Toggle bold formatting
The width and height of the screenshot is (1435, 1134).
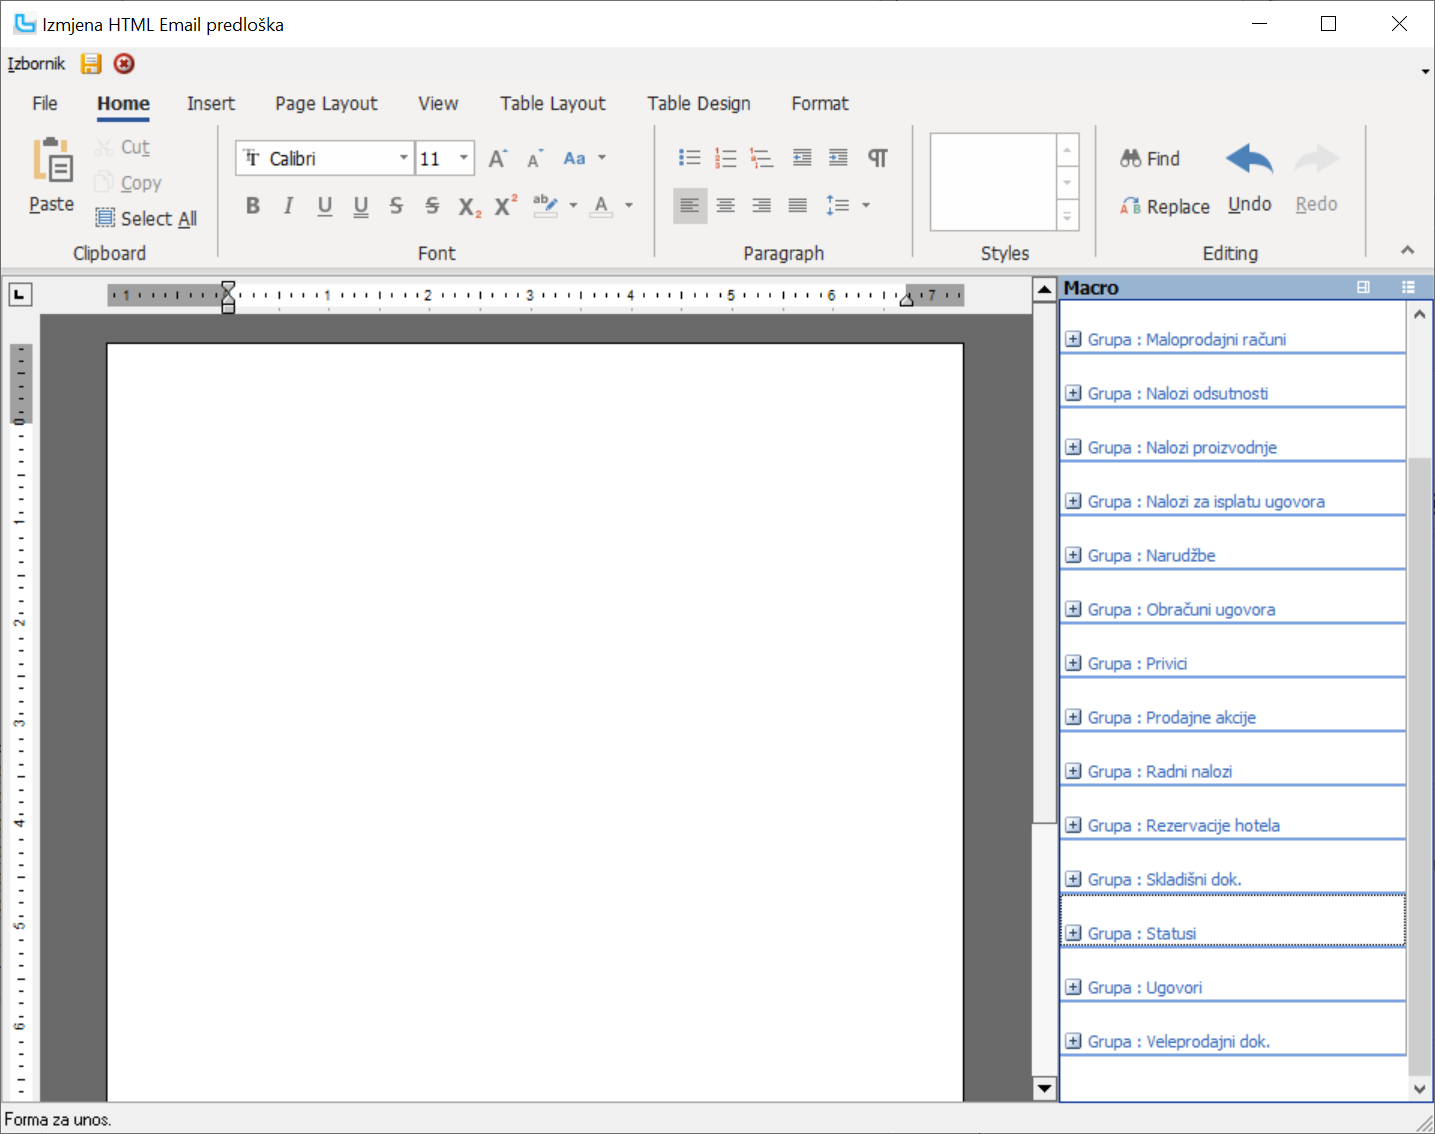[253, 205]
